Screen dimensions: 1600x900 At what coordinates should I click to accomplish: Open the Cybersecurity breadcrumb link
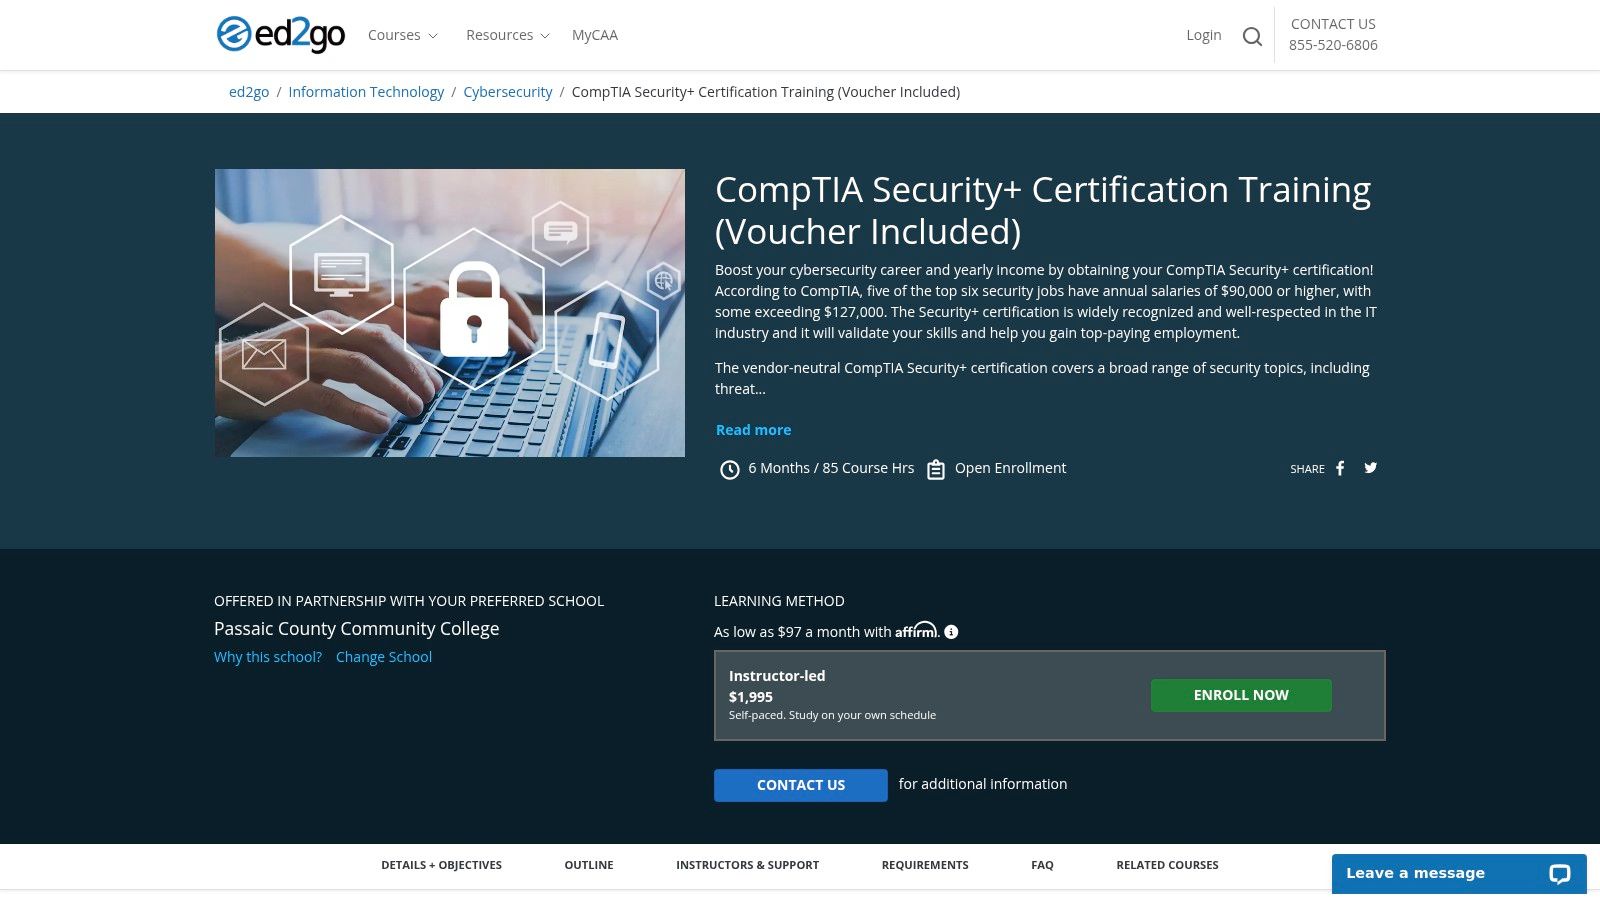pos(507,92)
